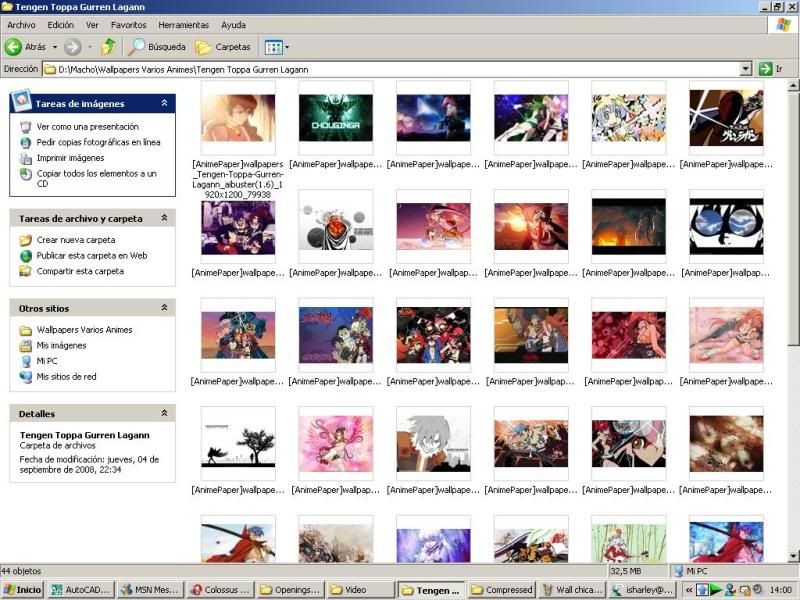The width and height of the screenshot is (800, 600).
Task: Open the Ayuda menu
Action: click(x=234, y=25)
